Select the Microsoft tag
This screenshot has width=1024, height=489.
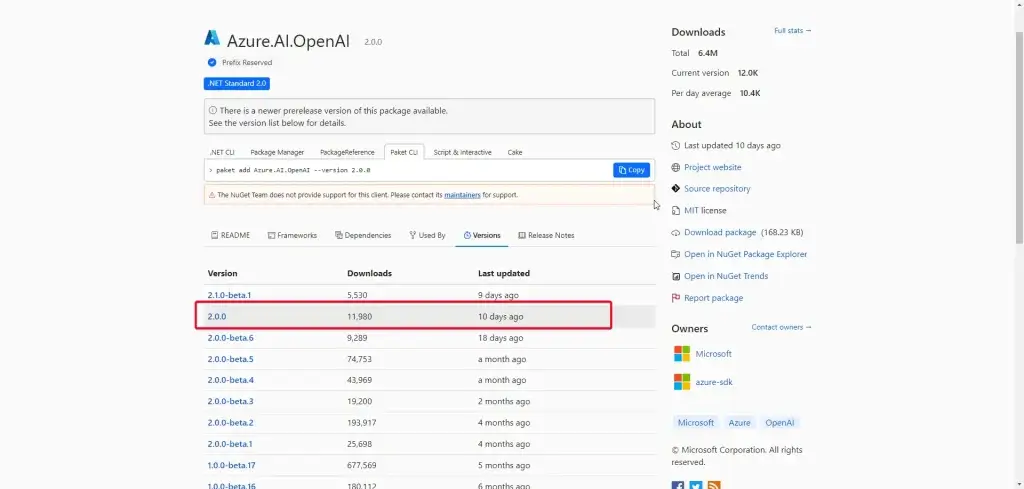point(696,422)
